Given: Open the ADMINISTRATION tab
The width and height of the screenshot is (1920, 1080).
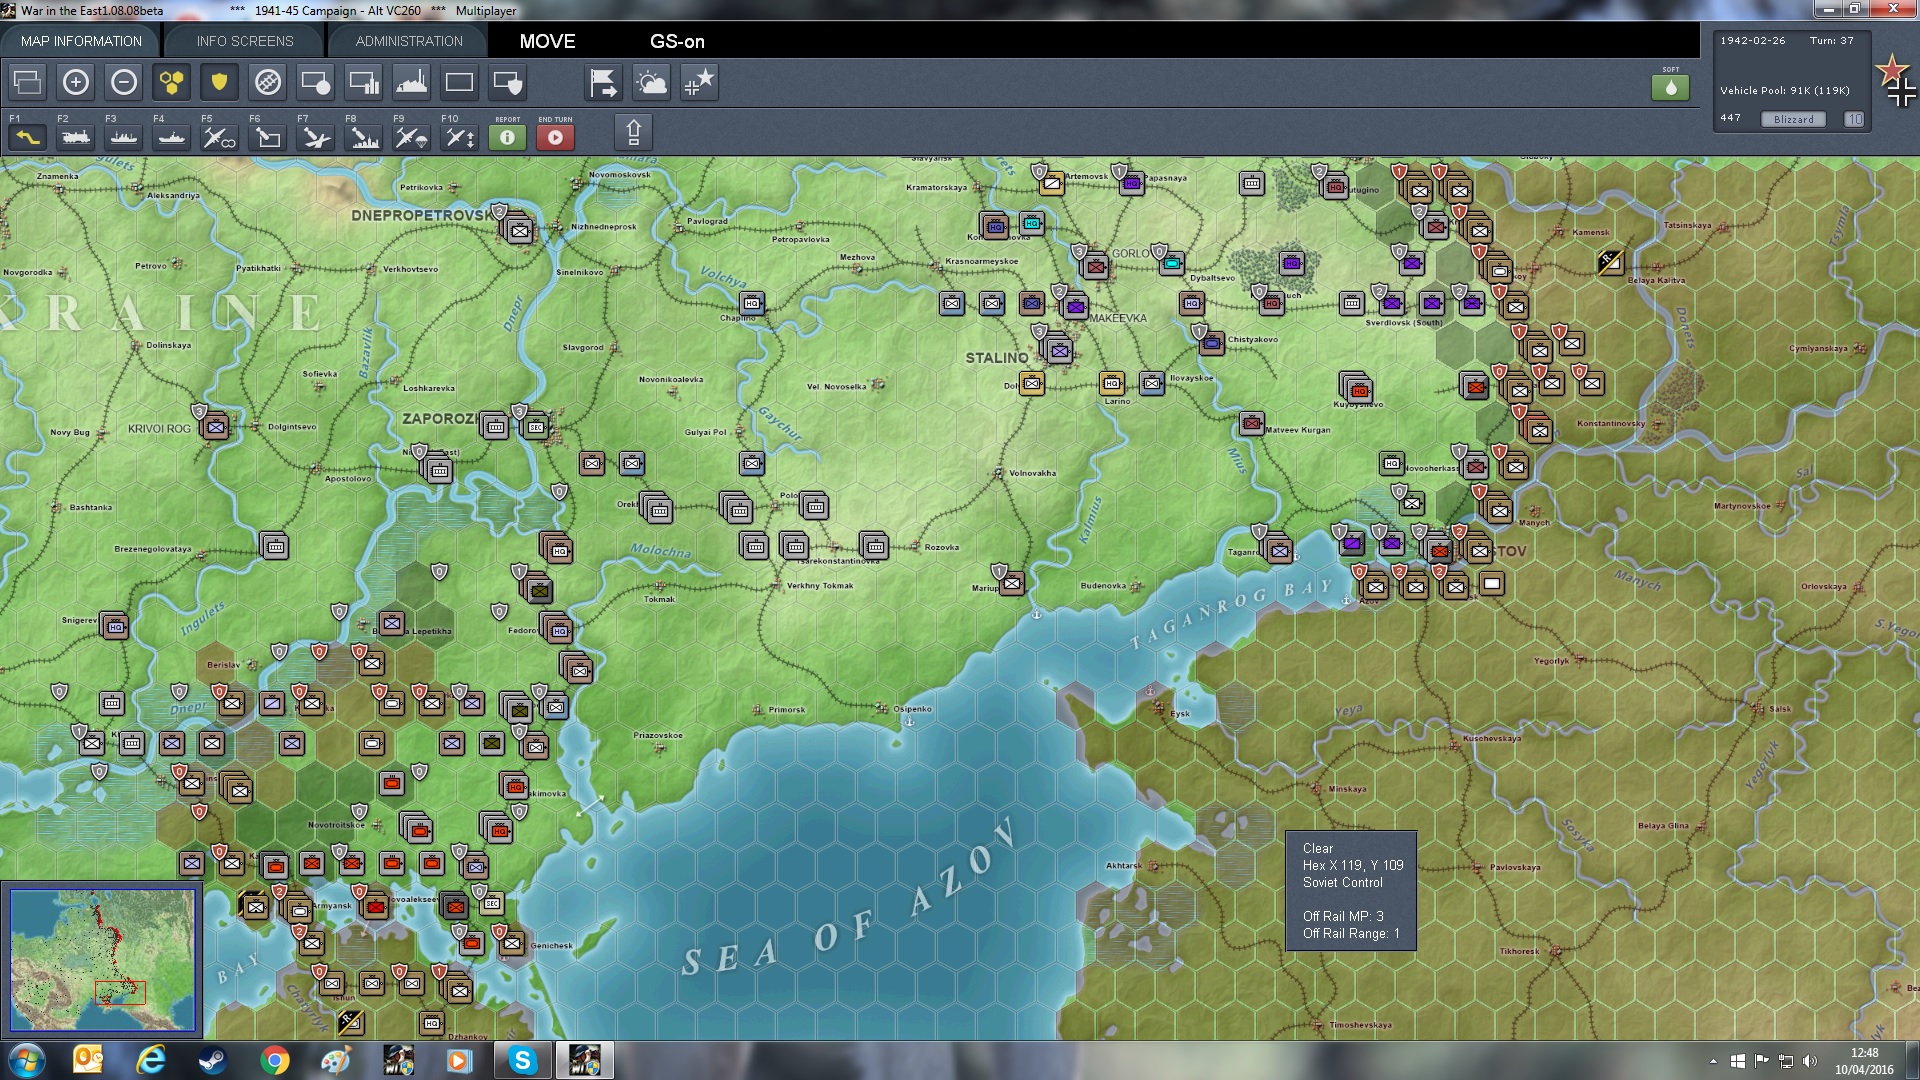Looking at the screenshot, I should pyautogui.click(x=409, y=41).
